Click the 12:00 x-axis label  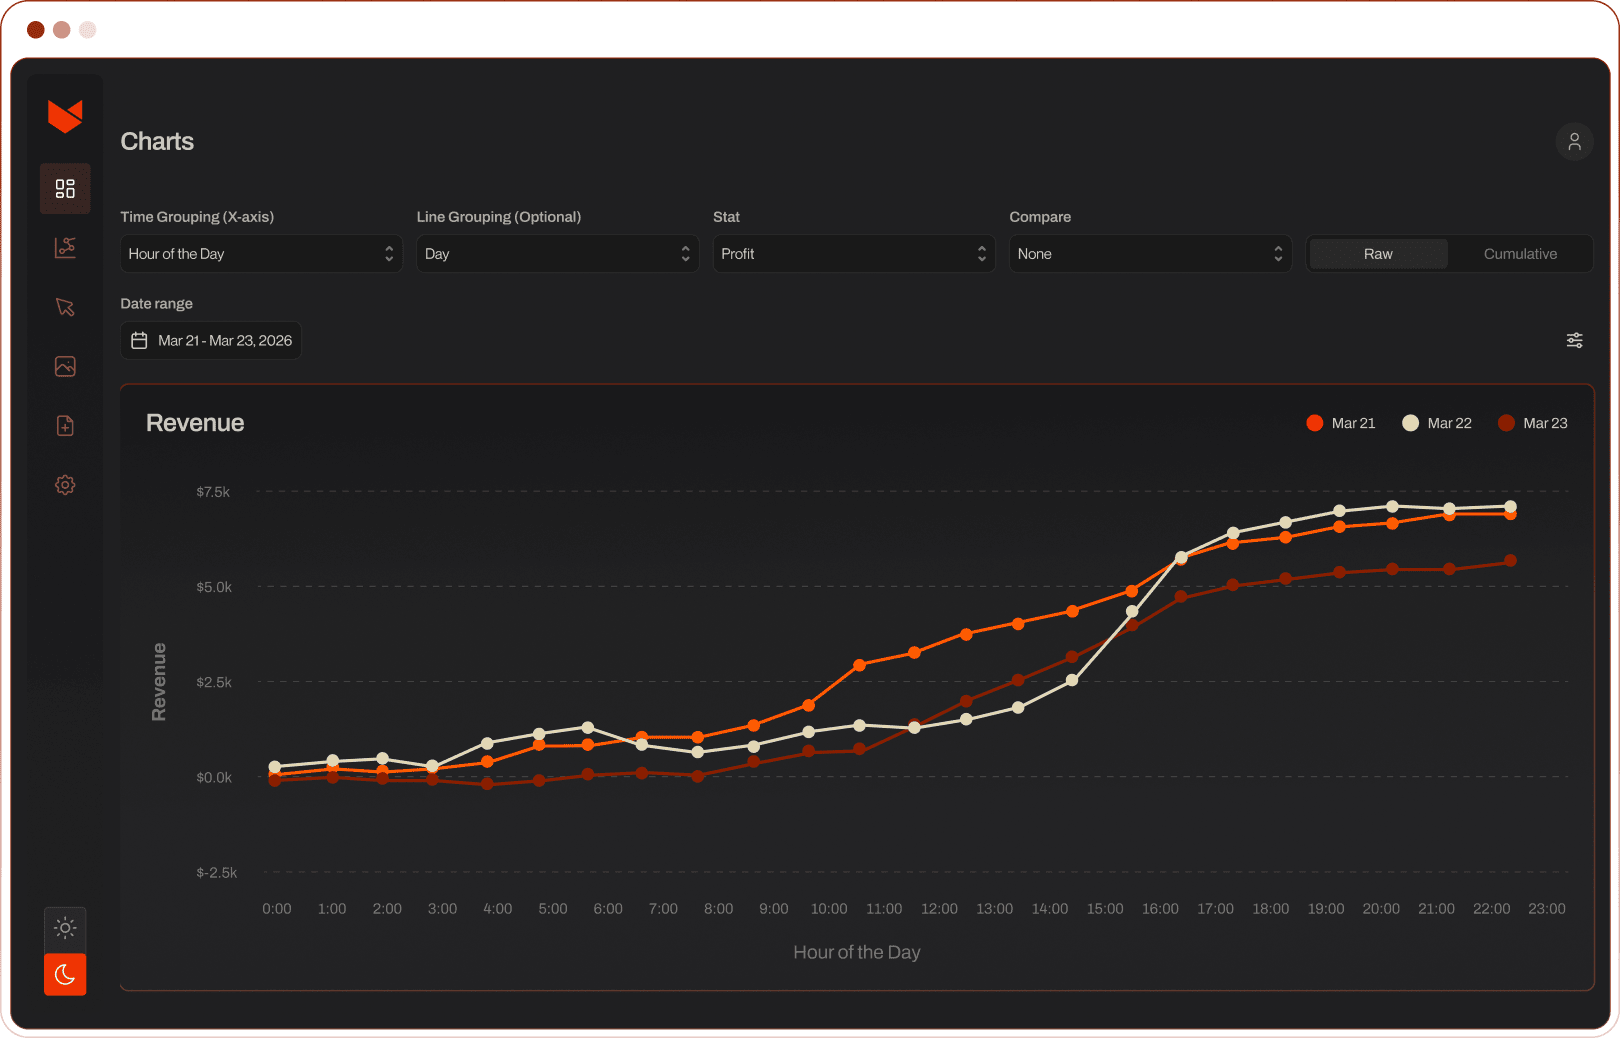[939, 909]
